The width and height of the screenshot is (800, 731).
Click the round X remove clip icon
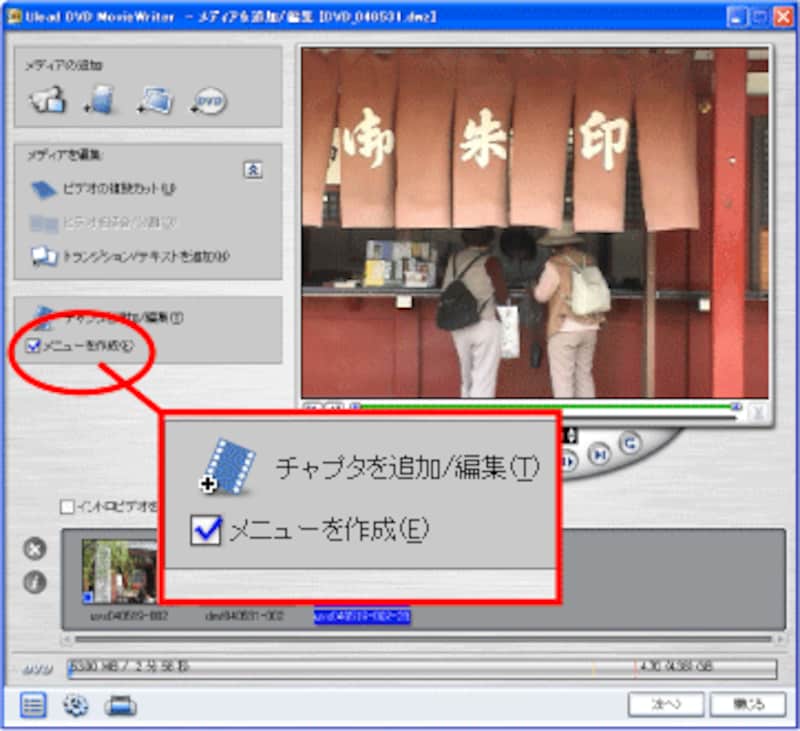35,548
